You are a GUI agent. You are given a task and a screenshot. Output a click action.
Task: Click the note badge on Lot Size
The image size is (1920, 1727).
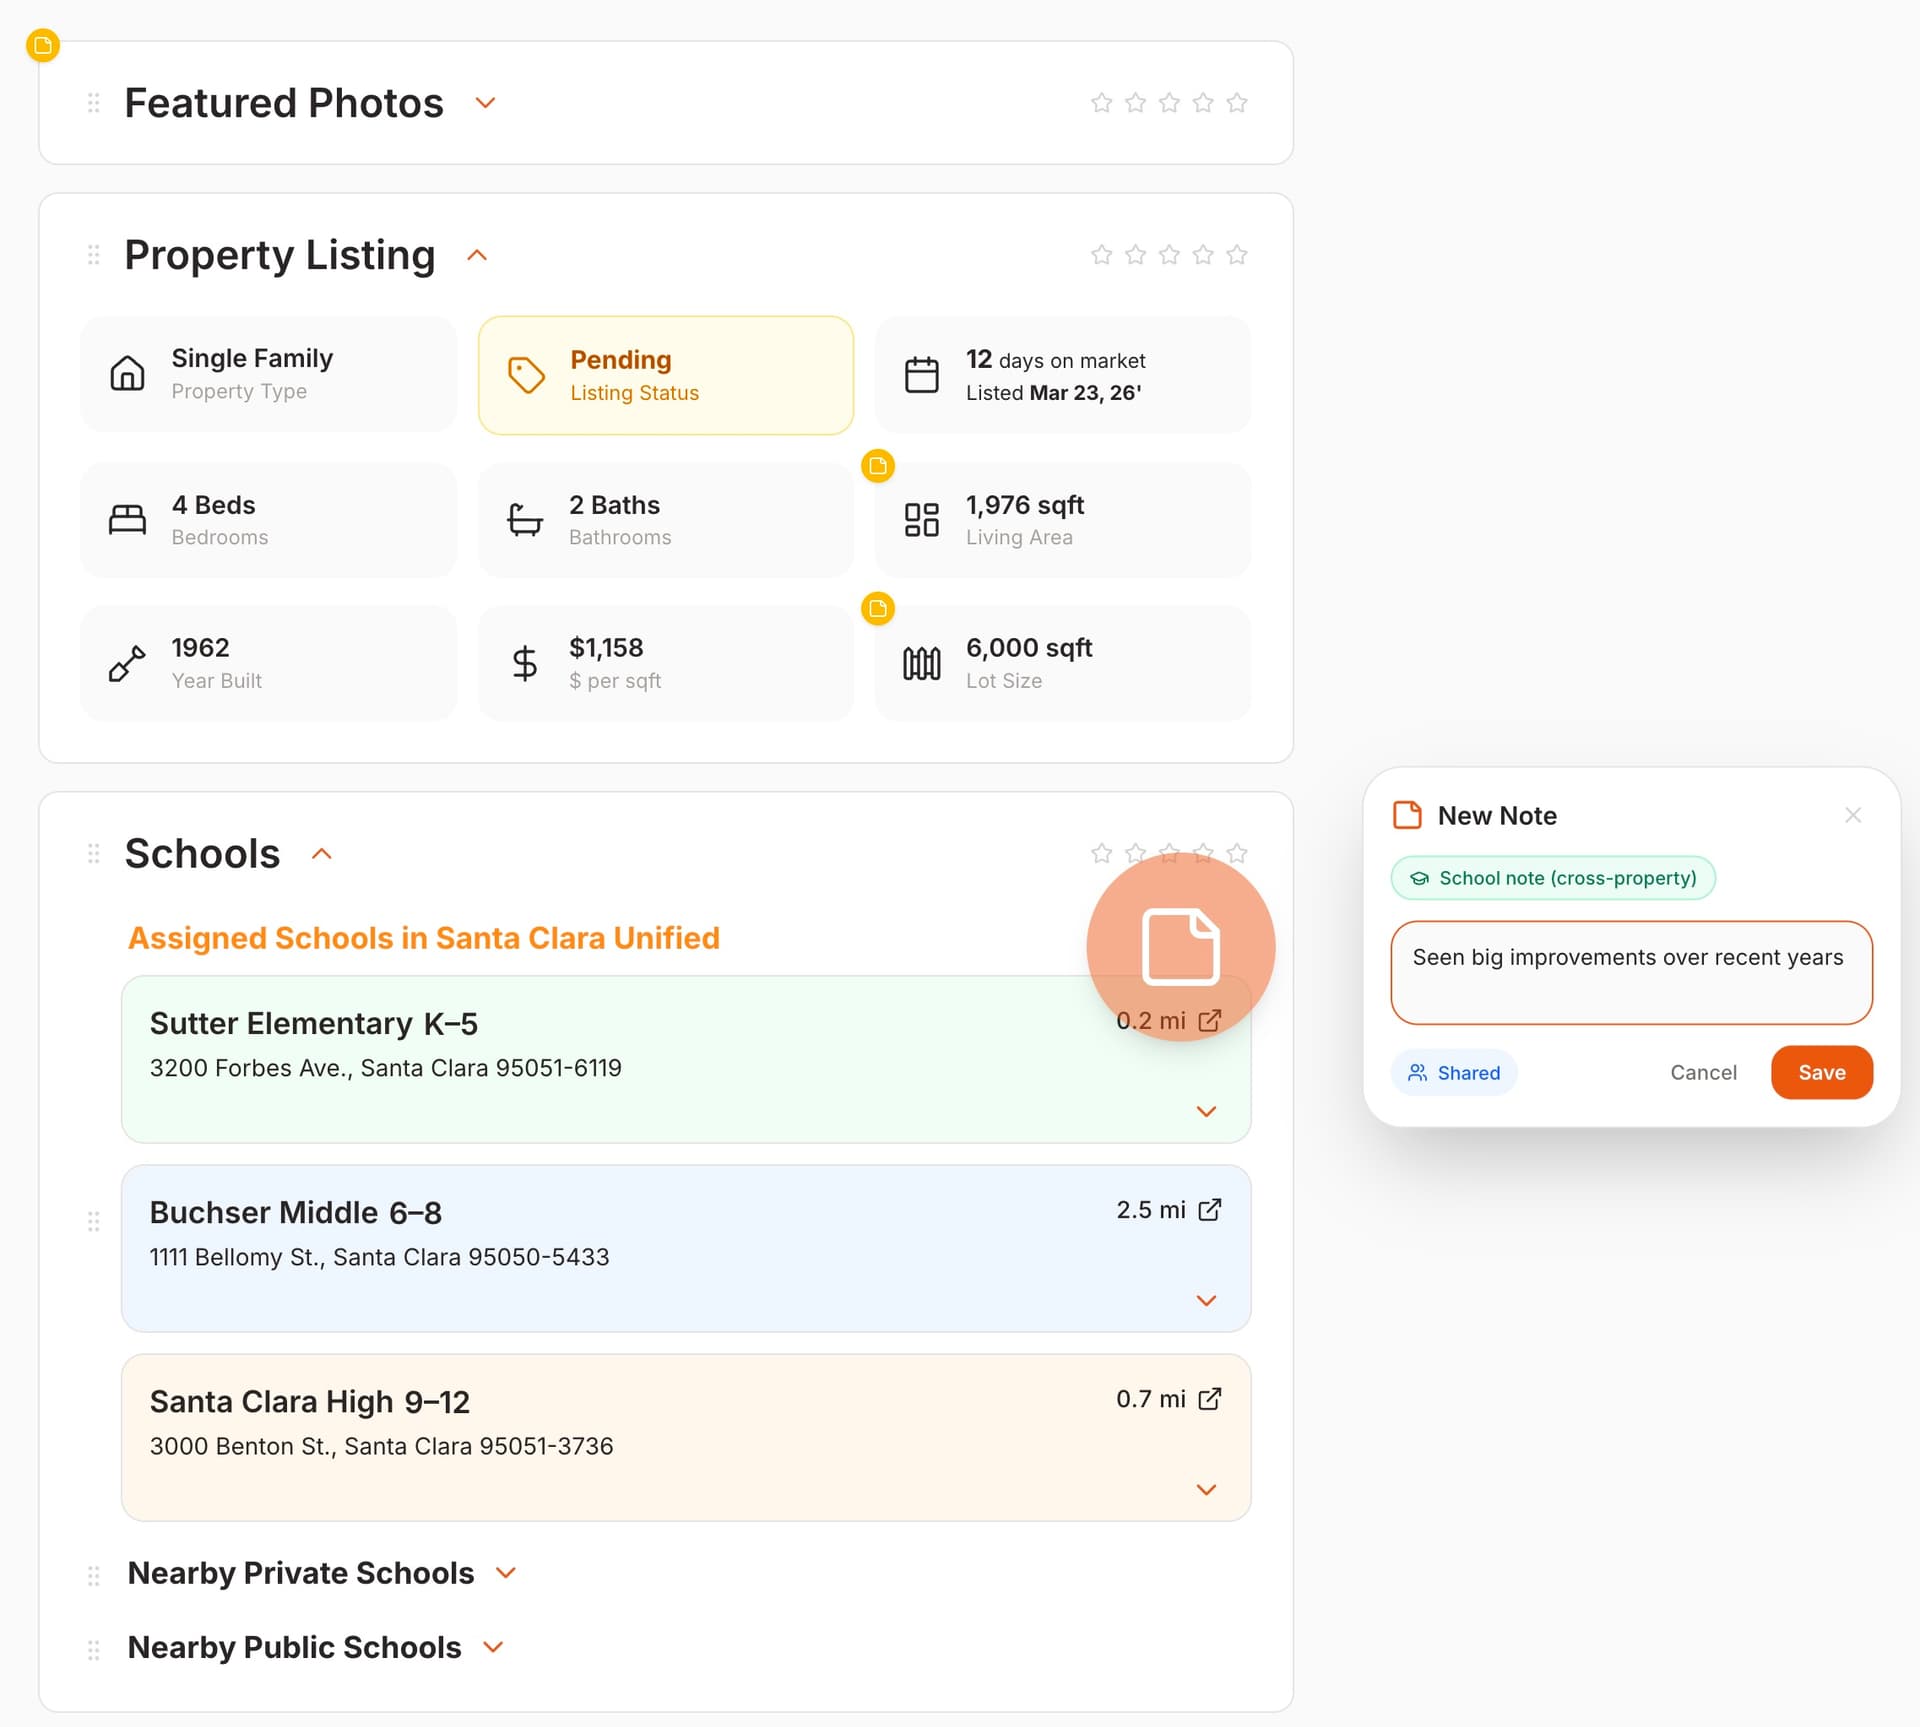[878, 608]
